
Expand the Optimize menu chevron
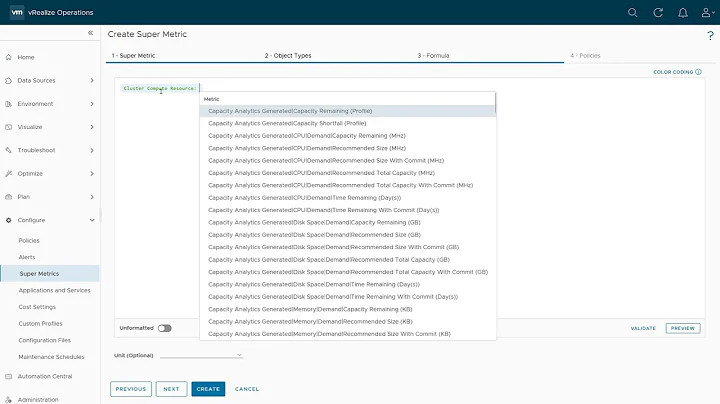coord(92,174)
